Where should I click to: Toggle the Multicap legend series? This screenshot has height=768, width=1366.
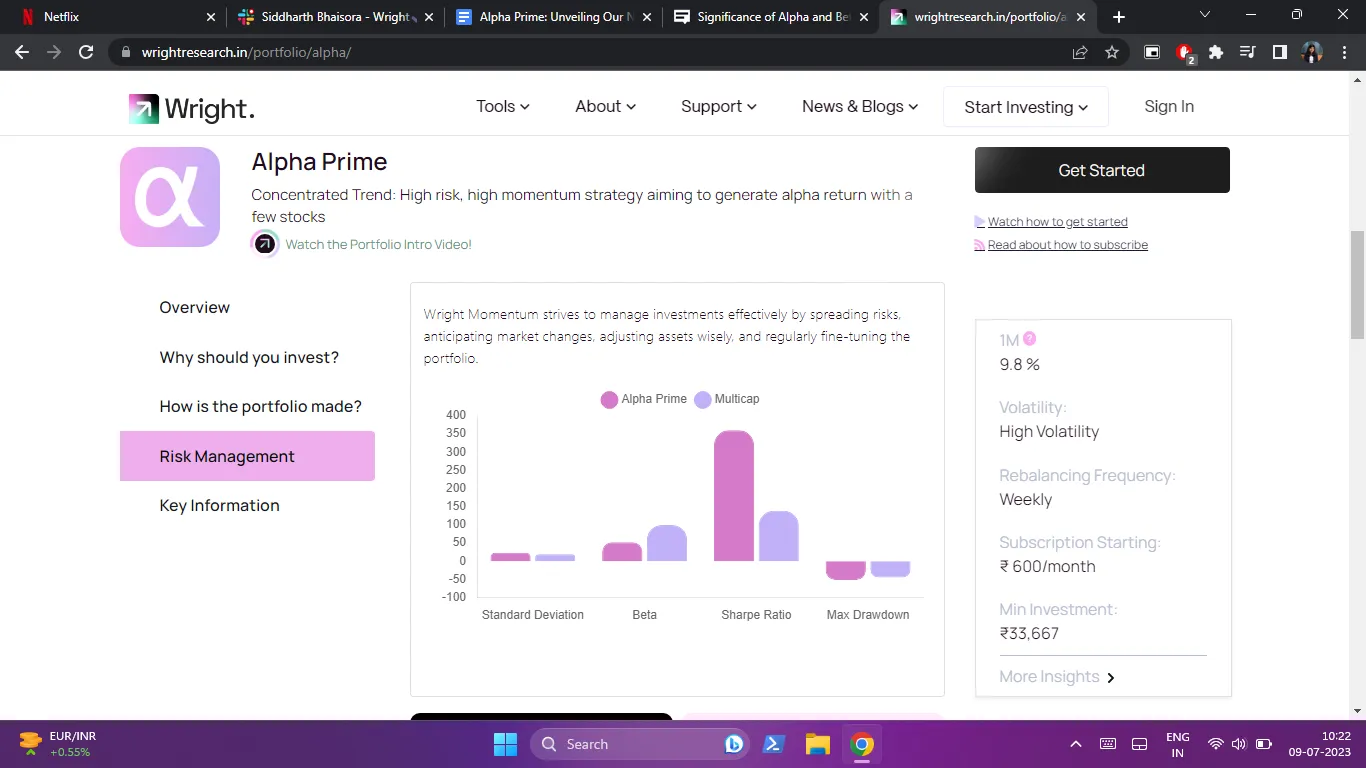pyautogui.click(x=727, y=399)
